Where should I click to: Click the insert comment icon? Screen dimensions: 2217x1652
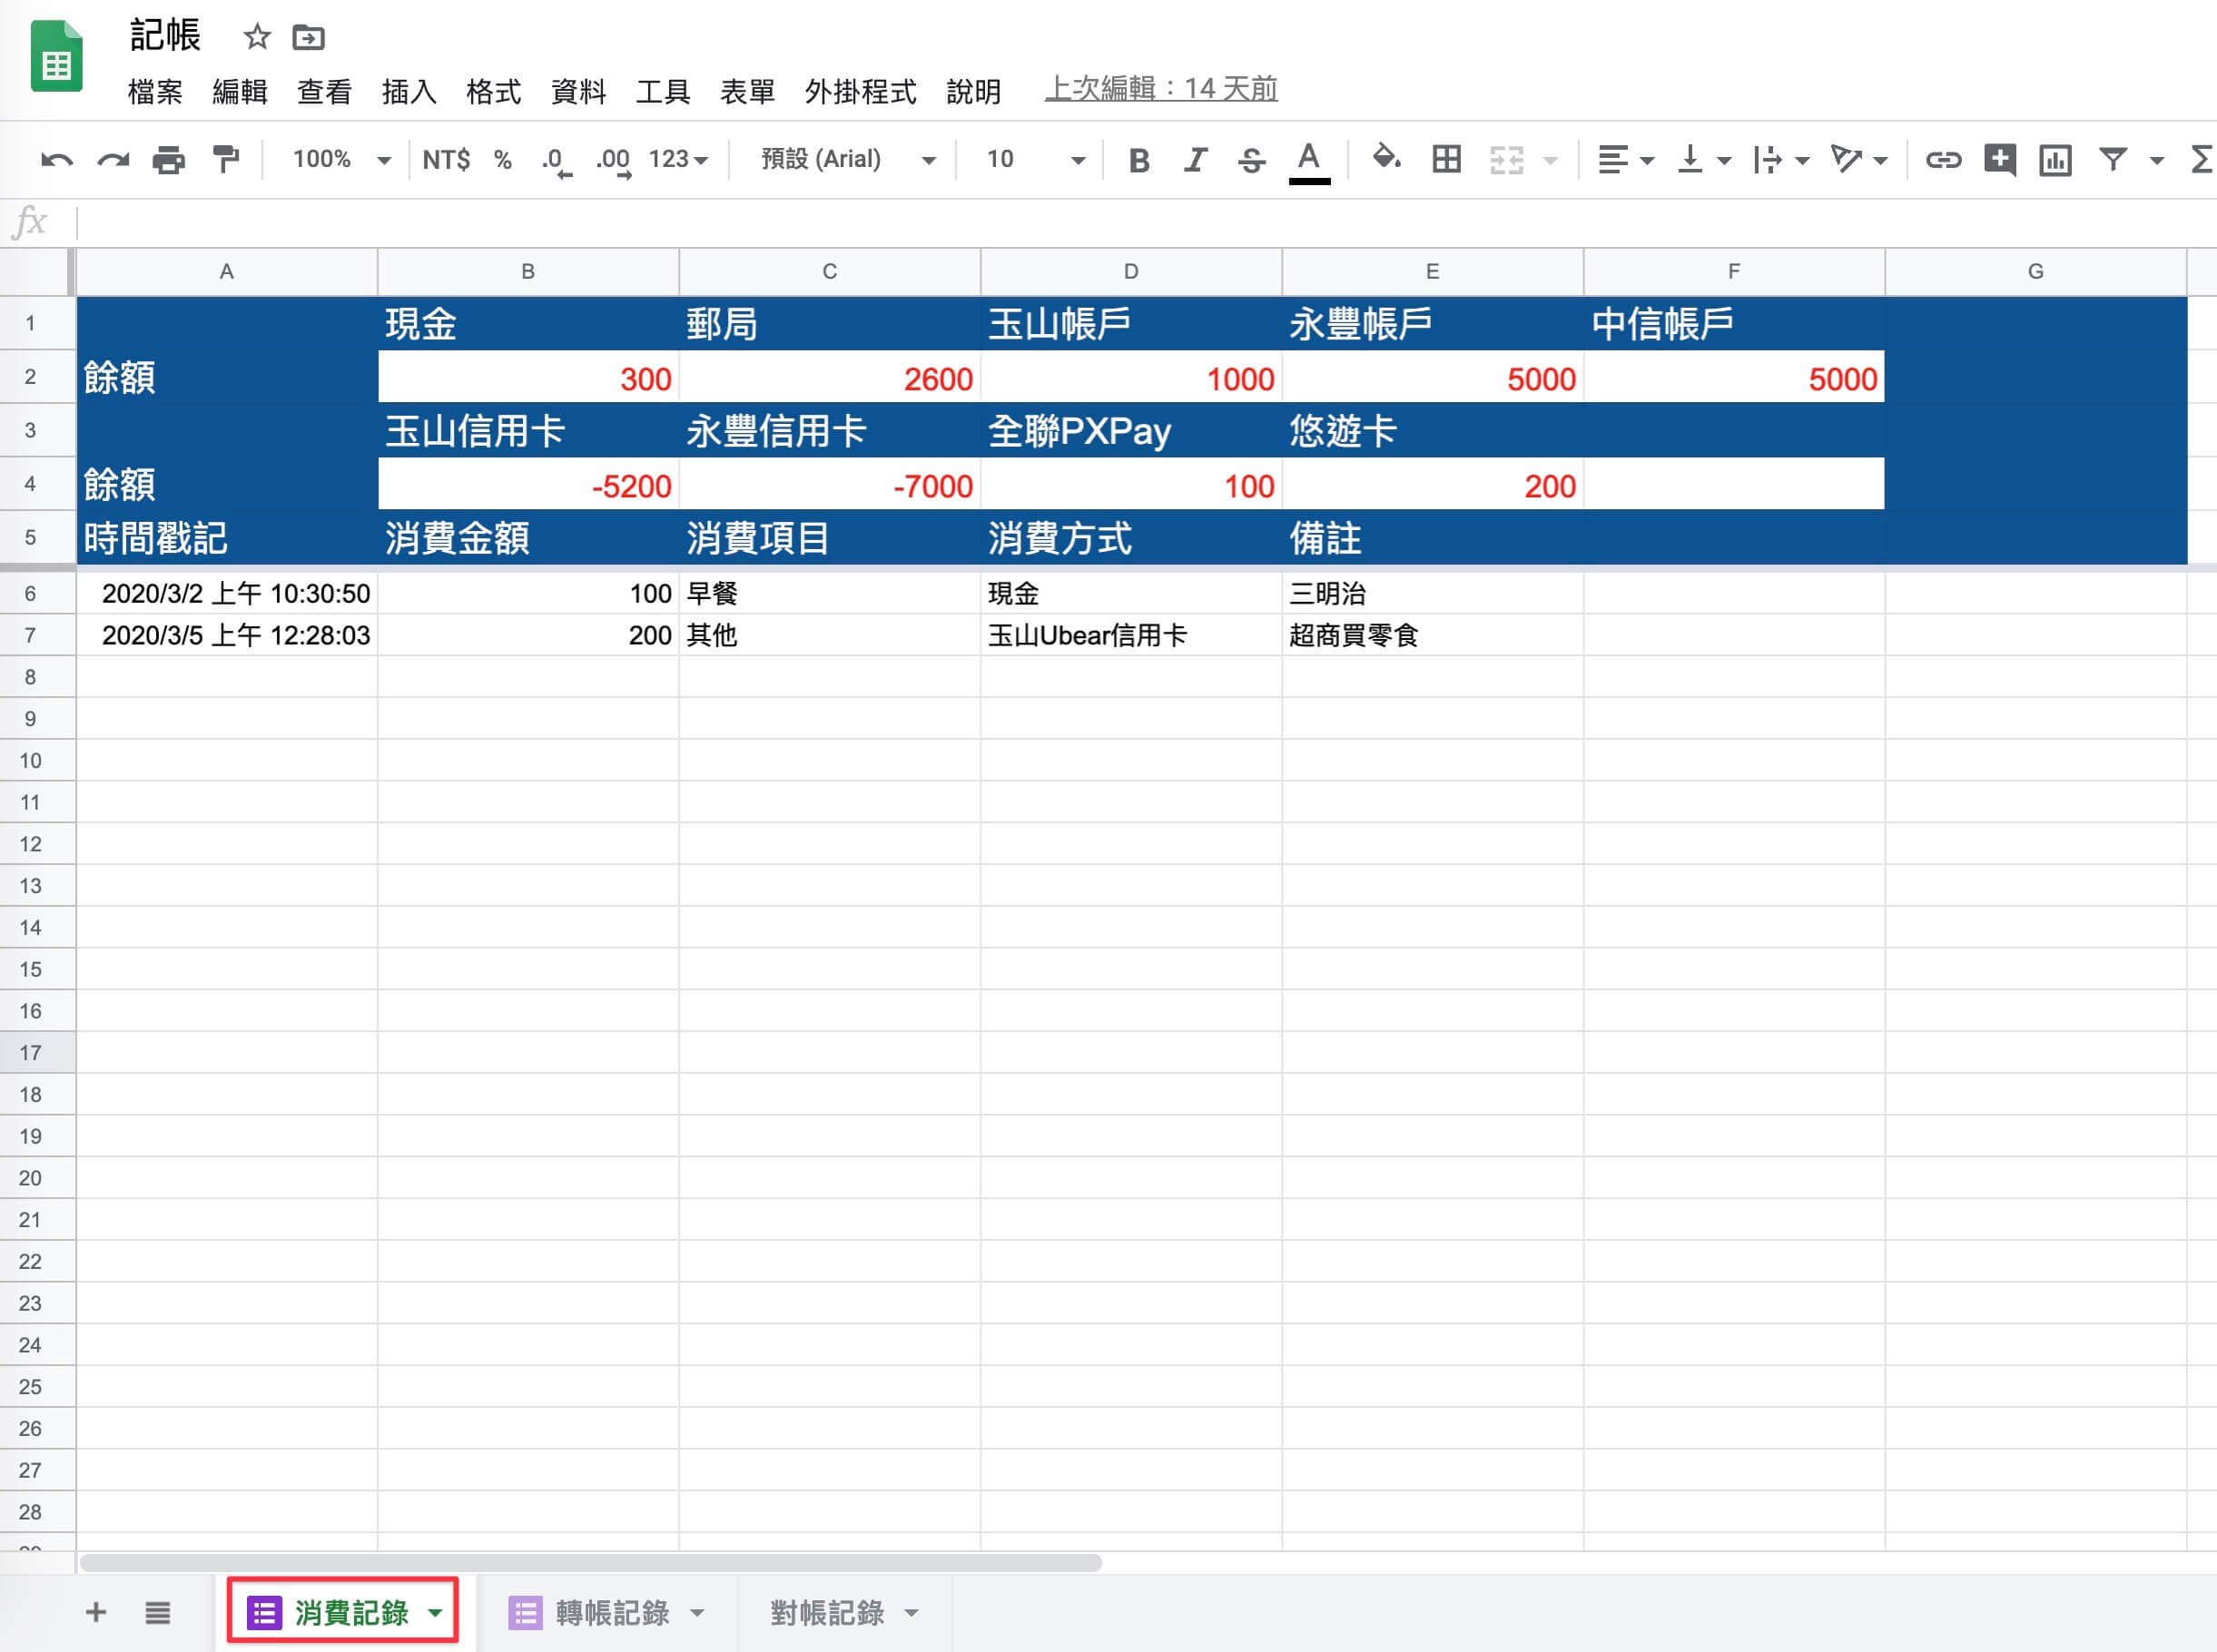coord(1999,160)
